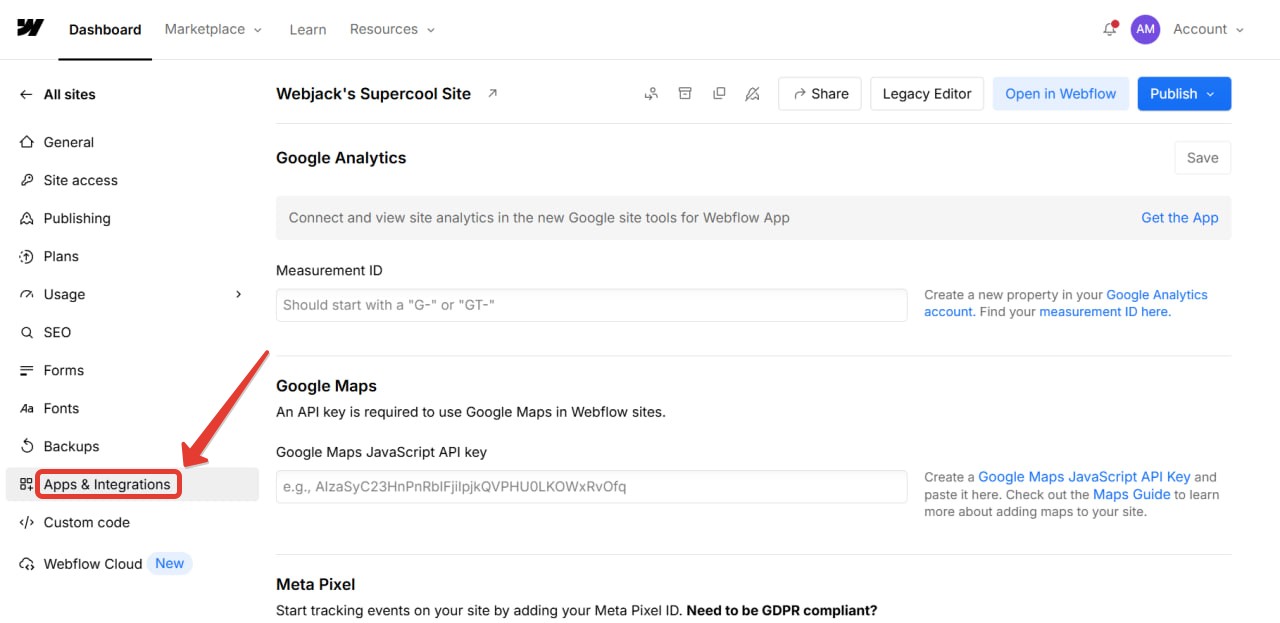
Task: Expand the Usage submenu chevron
Action: (x=238, y=294)
